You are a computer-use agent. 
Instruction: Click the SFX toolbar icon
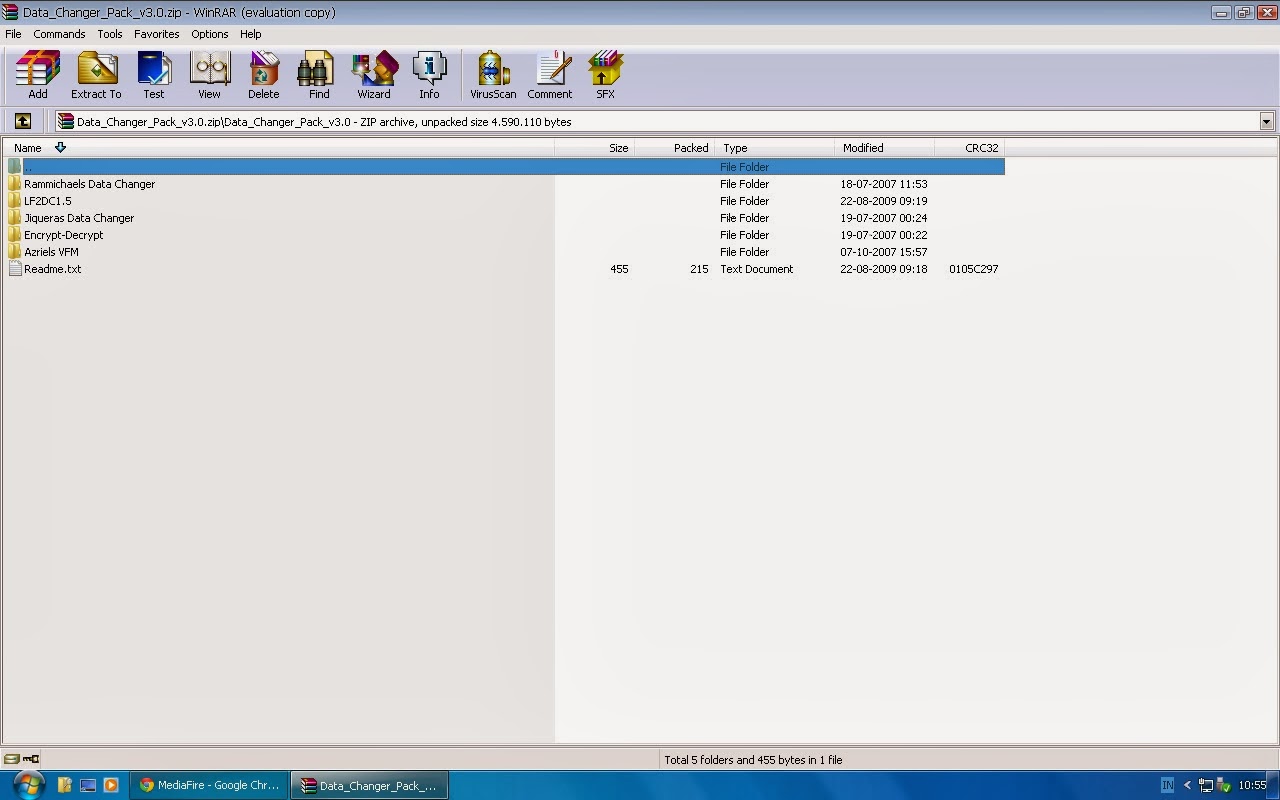click(605, 76)
